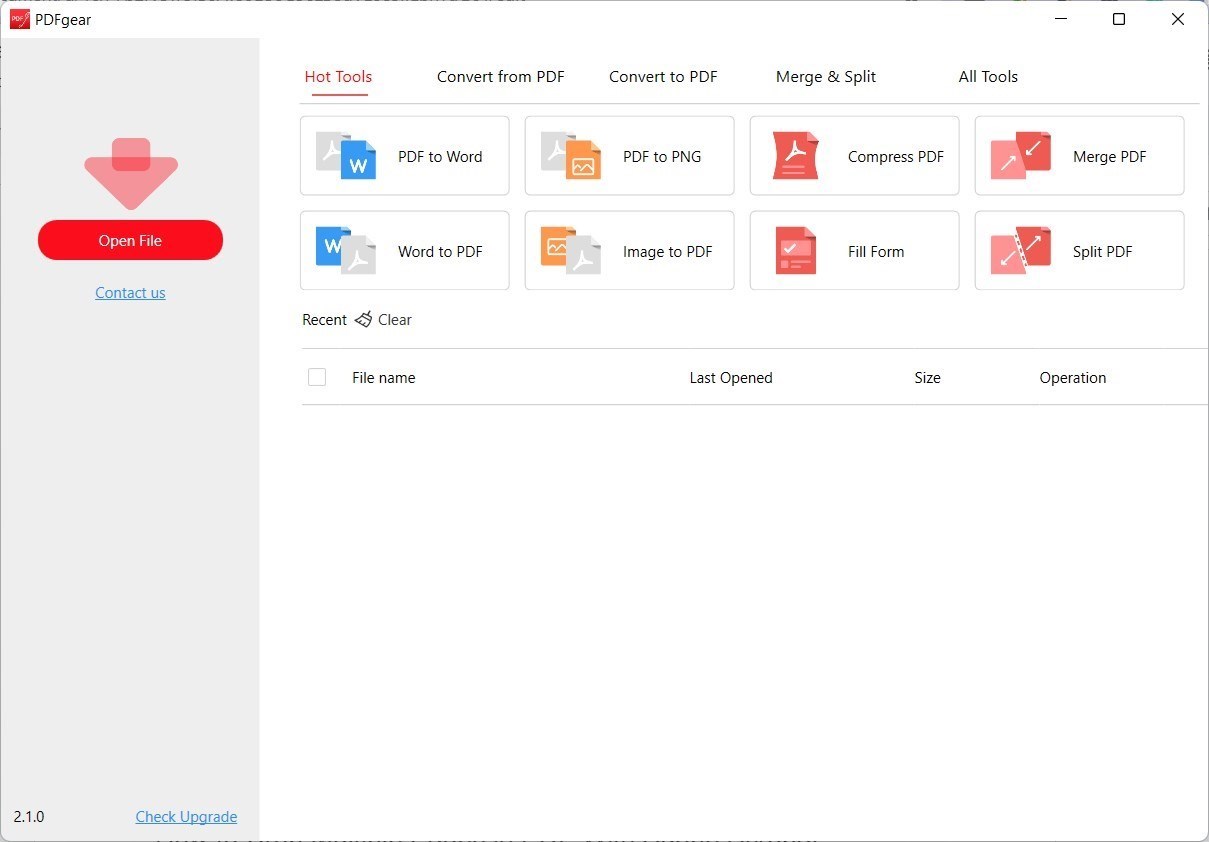
Task: Click the Image to PDF tool icon
Action: (571, 250)
